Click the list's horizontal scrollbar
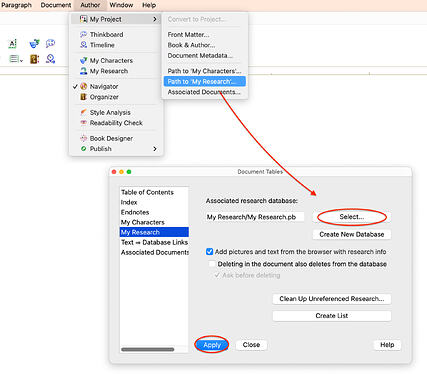427x374 pixels. point(148,349)
